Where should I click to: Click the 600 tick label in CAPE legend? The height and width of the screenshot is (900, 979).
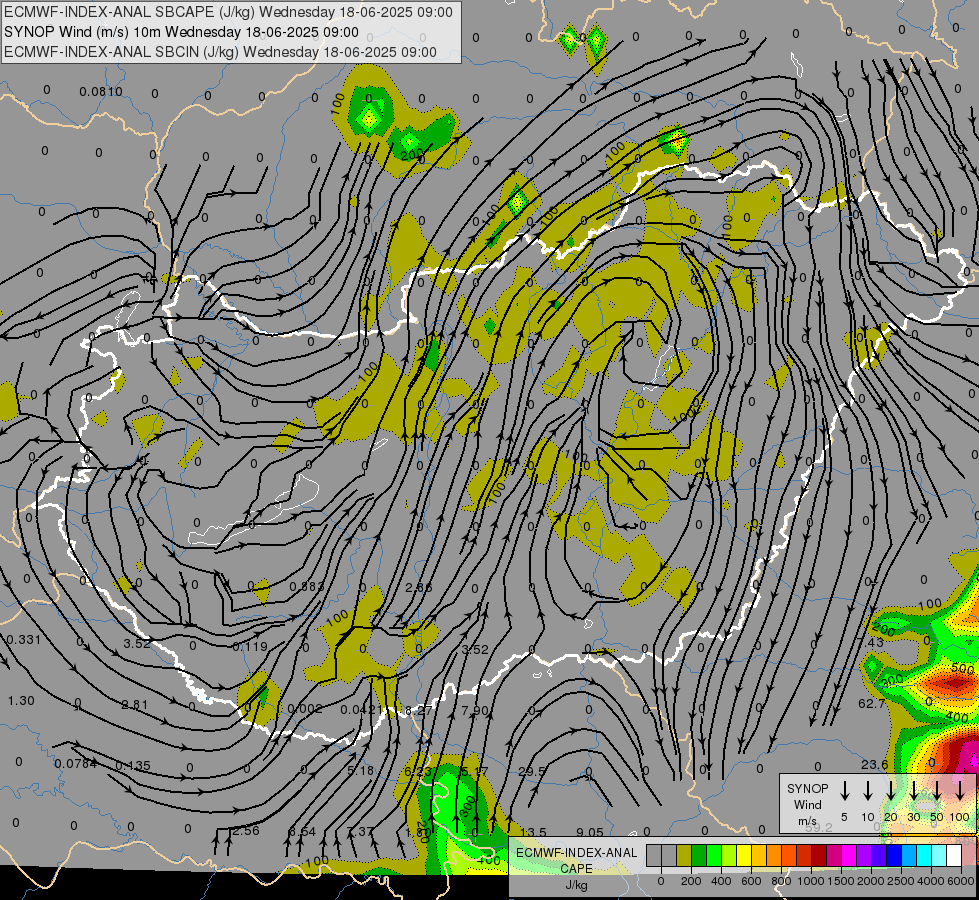coord(751,881)
